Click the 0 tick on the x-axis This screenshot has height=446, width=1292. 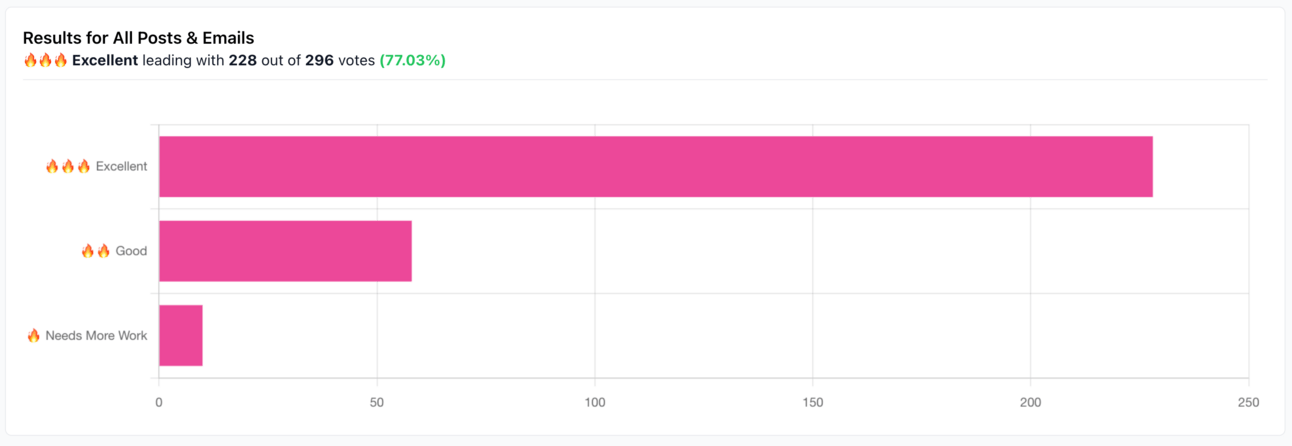[x=159, y=402]
